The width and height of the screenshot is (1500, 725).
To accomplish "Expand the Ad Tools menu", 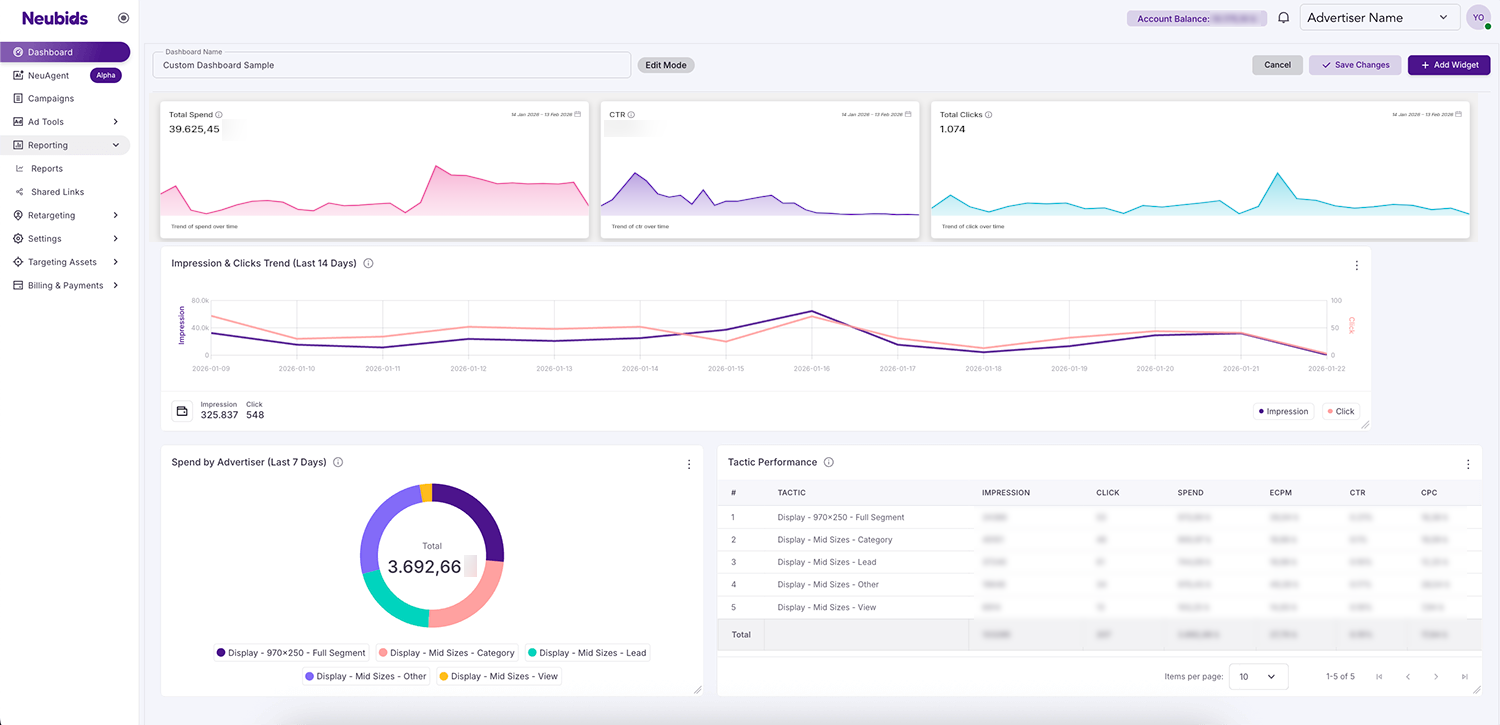I will (x=44, y=121).
